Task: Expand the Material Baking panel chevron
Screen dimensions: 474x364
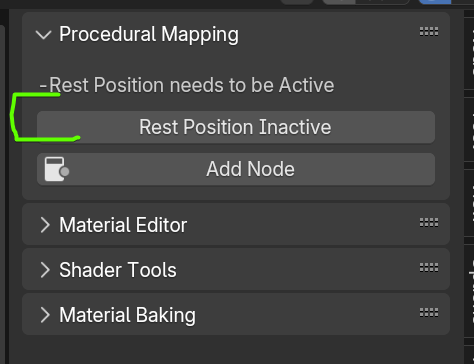Action: click(45, 315)
